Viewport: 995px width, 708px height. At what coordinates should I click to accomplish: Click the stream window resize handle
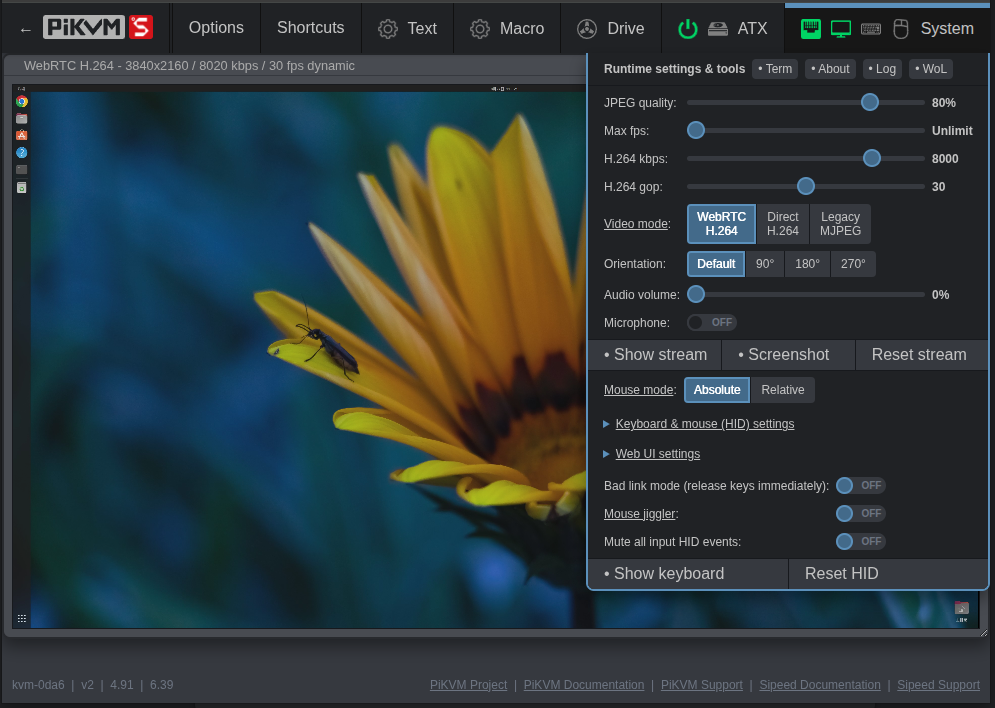[x=984, y=633]
